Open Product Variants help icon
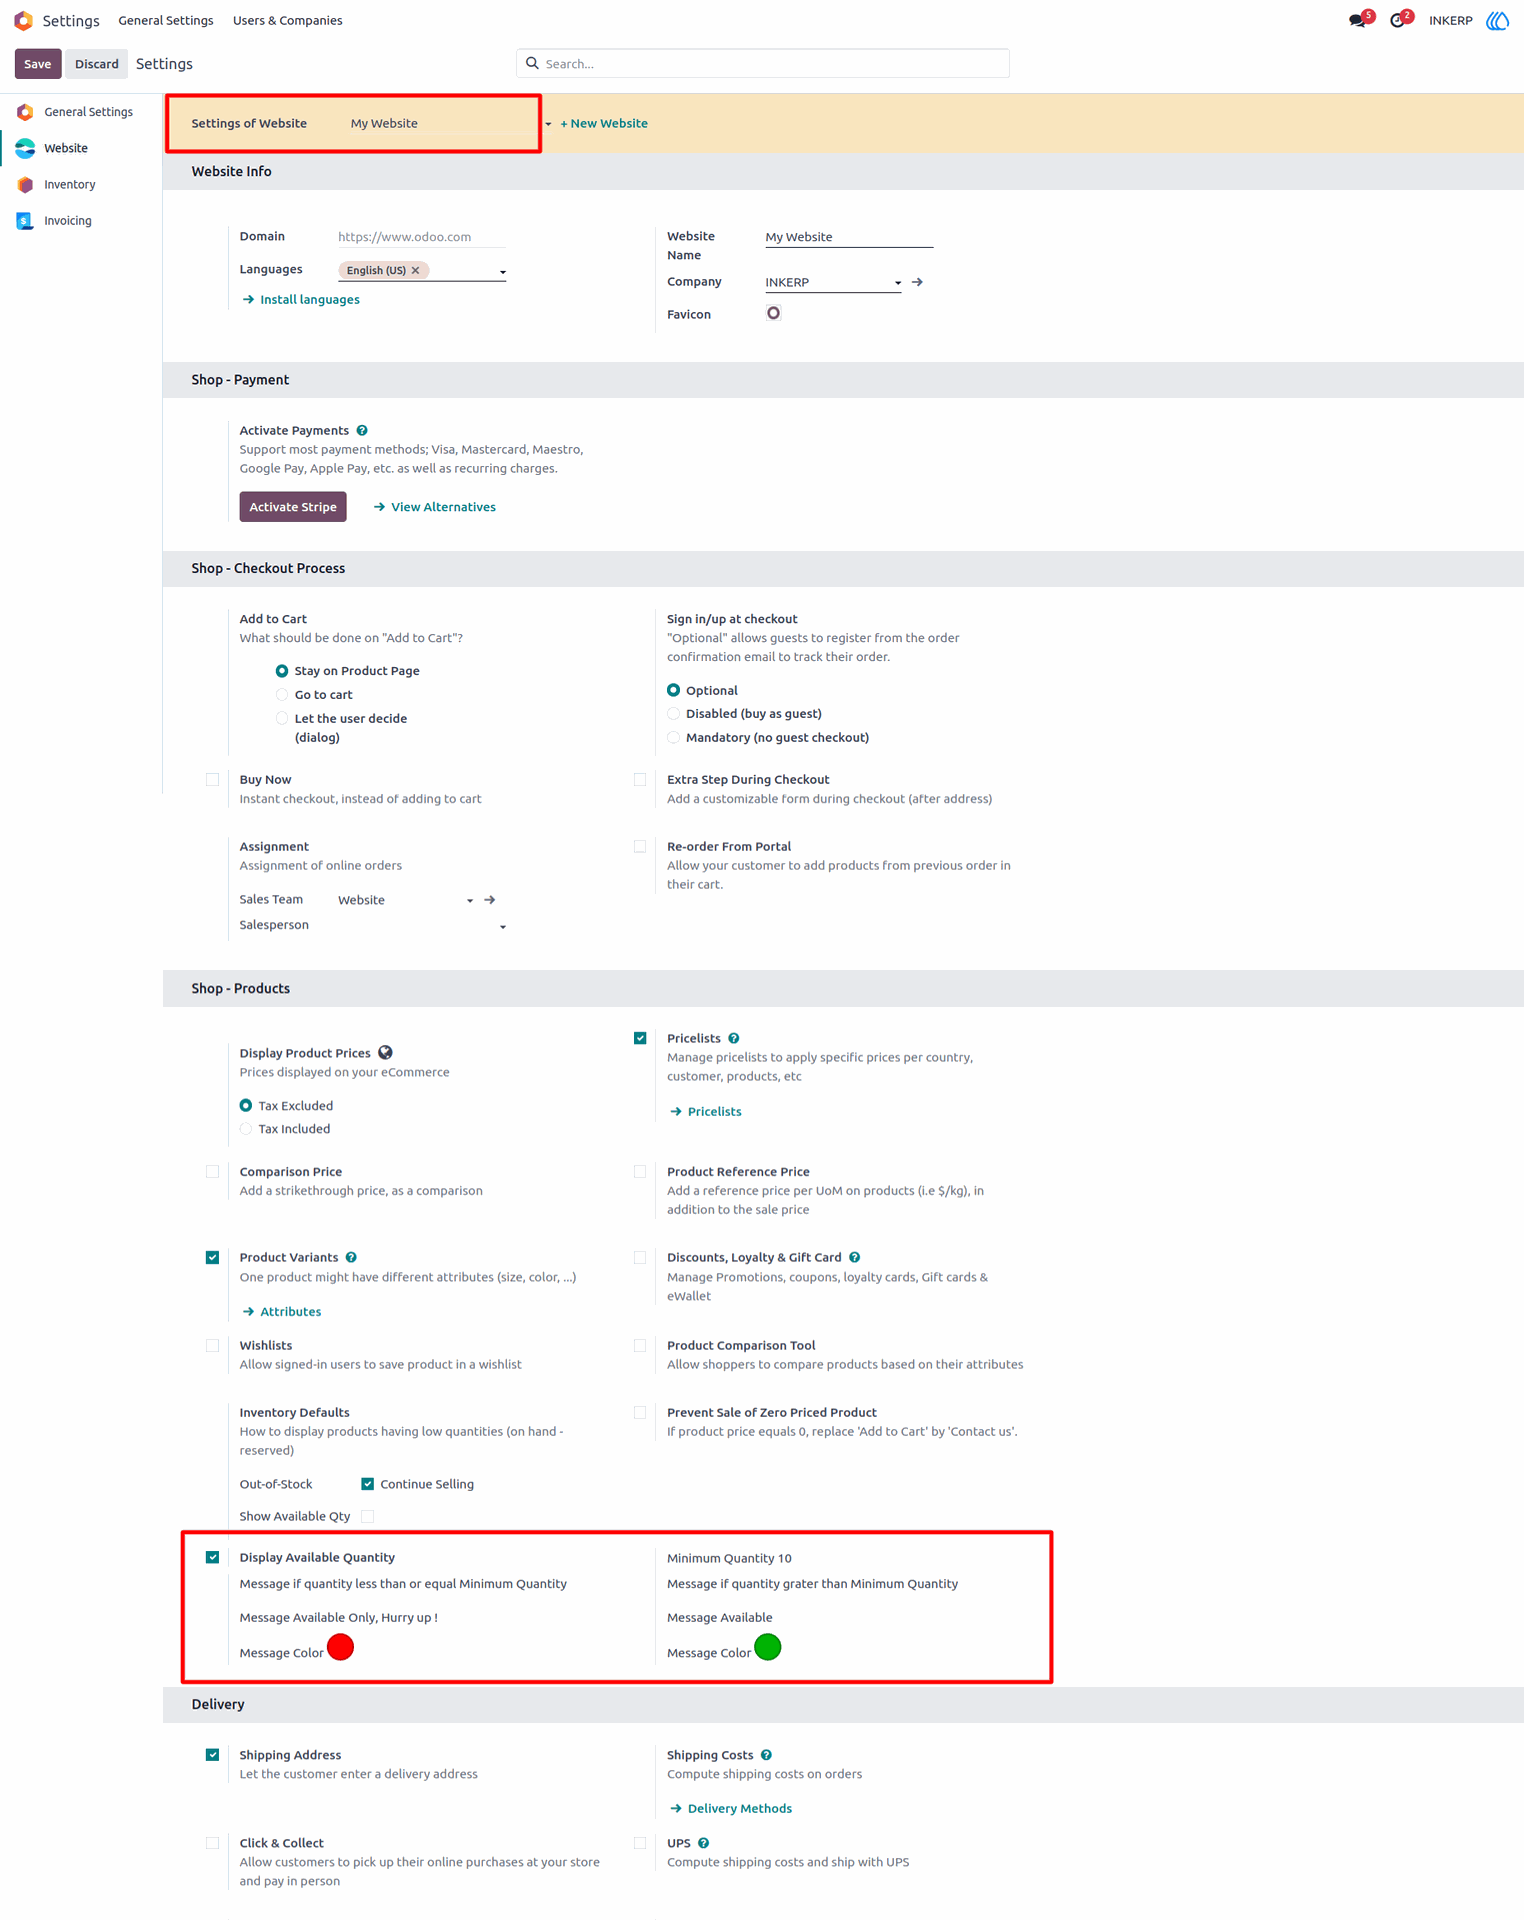 351,1257
